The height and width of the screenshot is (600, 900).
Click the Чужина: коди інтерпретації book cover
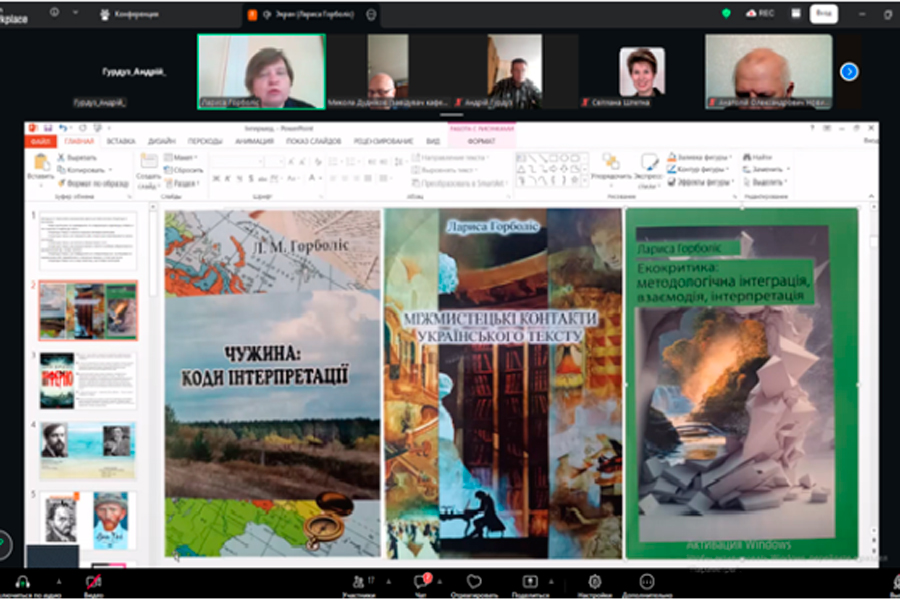[273, 384]
